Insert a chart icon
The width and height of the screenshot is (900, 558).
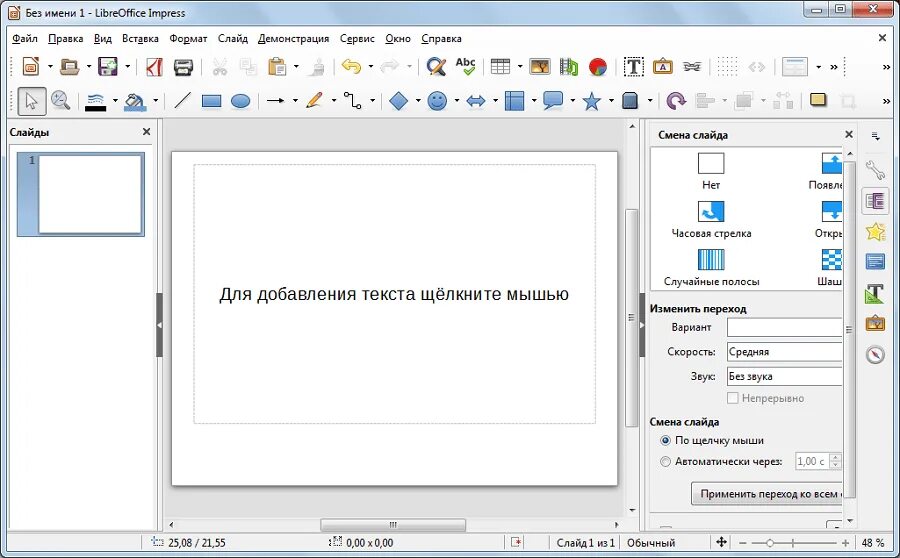598,67
